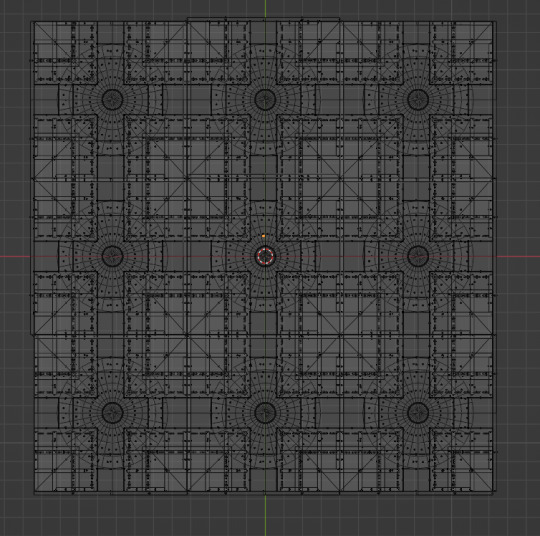Select the orange object origin dot

[x=263, y=236]
